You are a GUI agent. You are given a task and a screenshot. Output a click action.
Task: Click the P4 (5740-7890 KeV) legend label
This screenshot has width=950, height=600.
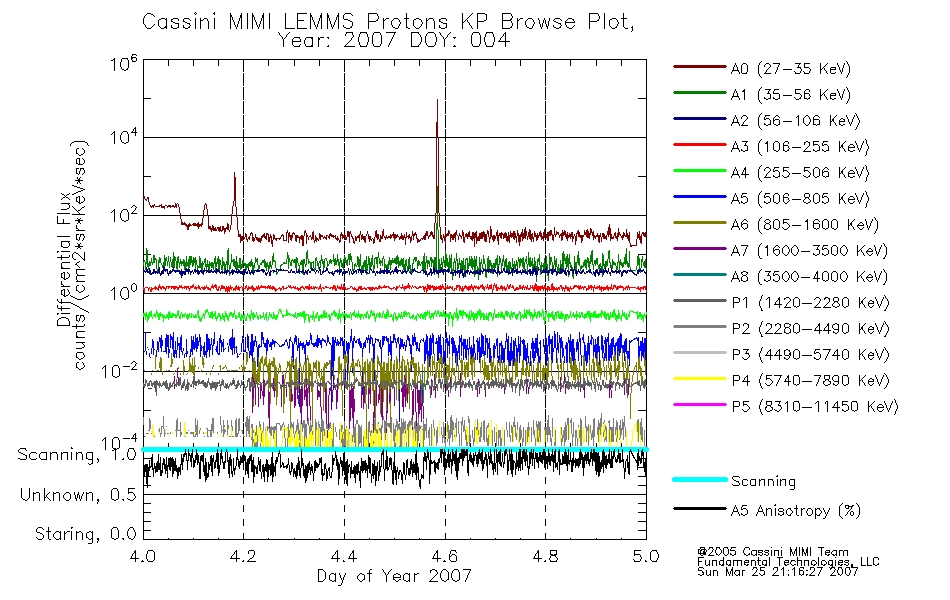coord(810,381)
